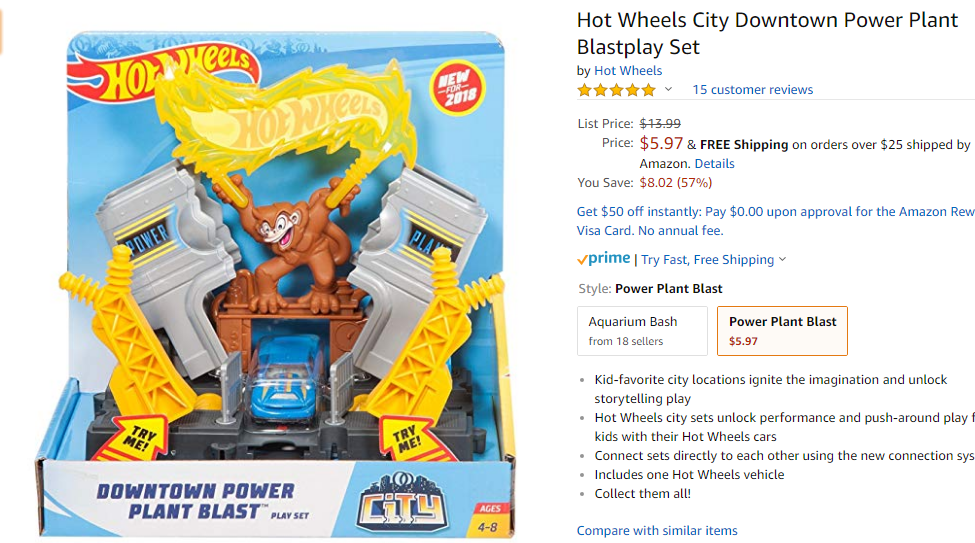Click the New for 2018 badge
The height and width of the screenshot is (543, 975).
tap(458, 88)
